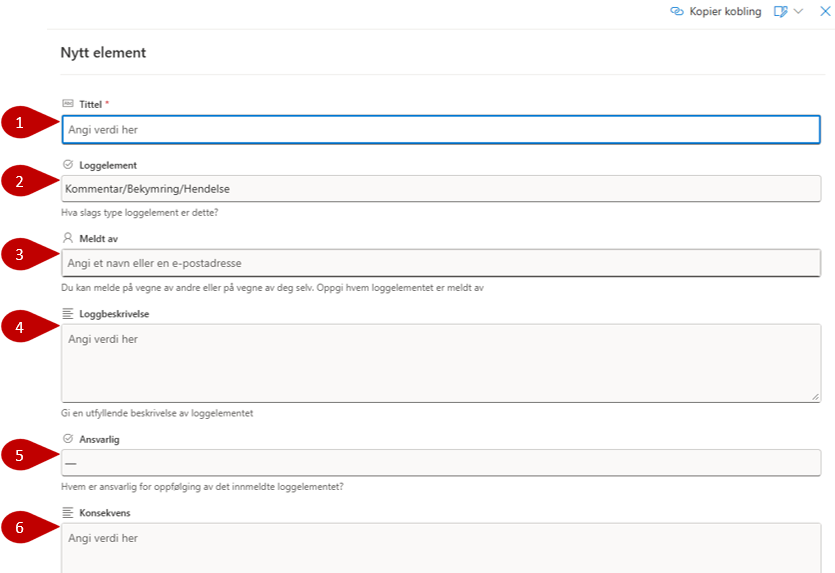Click the edit form icon
The image size is (835, 573).
[x=780, y=11]
